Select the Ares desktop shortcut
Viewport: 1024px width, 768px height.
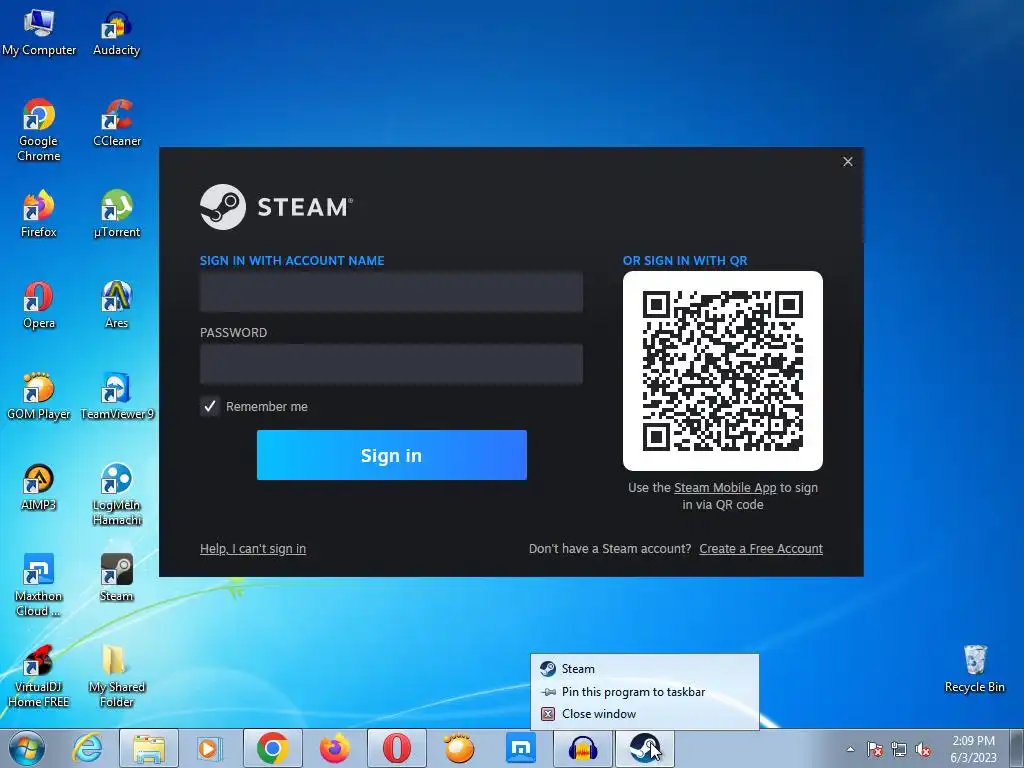click(117, 305)
